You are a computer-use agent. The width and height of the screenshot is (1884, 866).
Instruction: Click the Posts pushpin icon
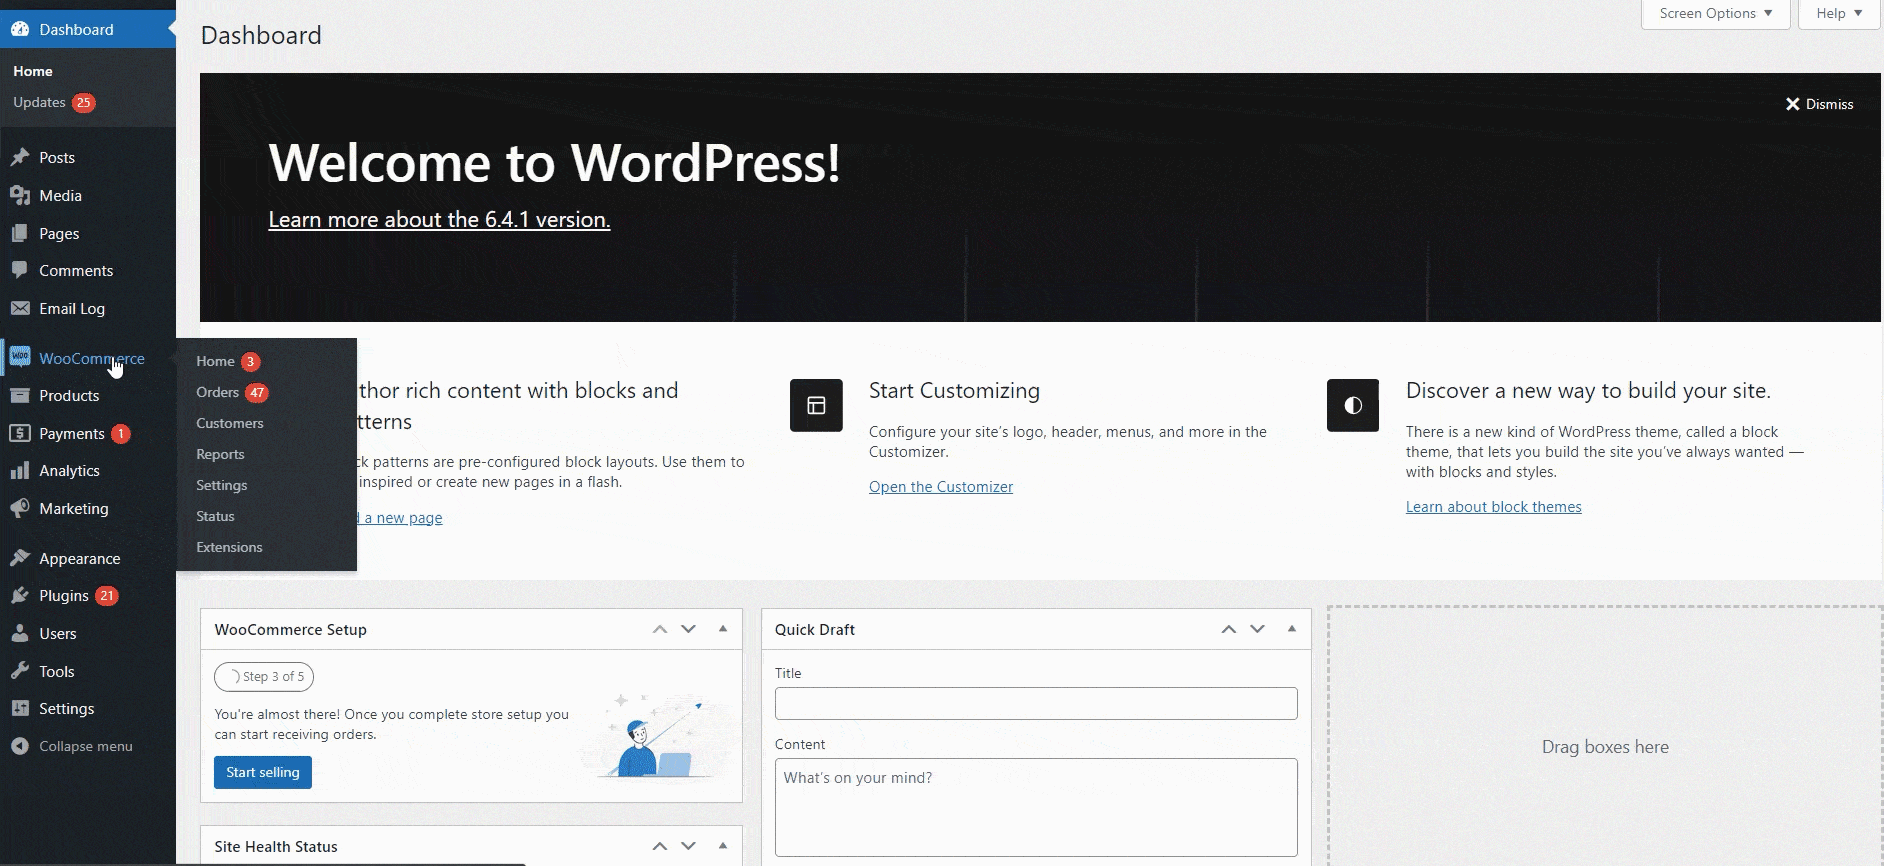click(x=20, y=157)
